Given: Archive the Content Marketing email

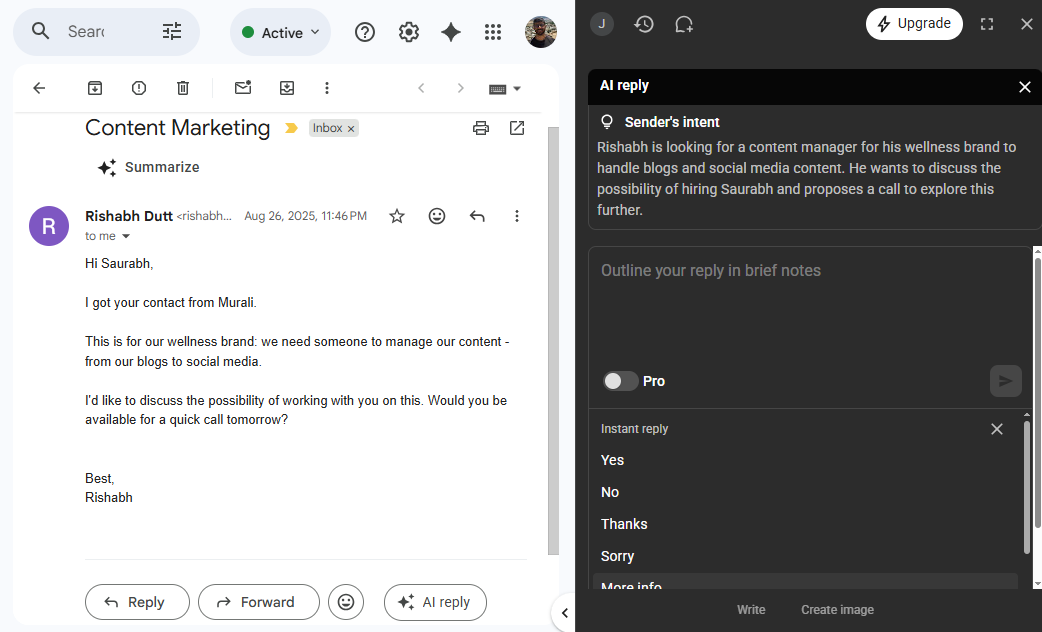Looking at the screenshot, I should [x=95, y=88].
